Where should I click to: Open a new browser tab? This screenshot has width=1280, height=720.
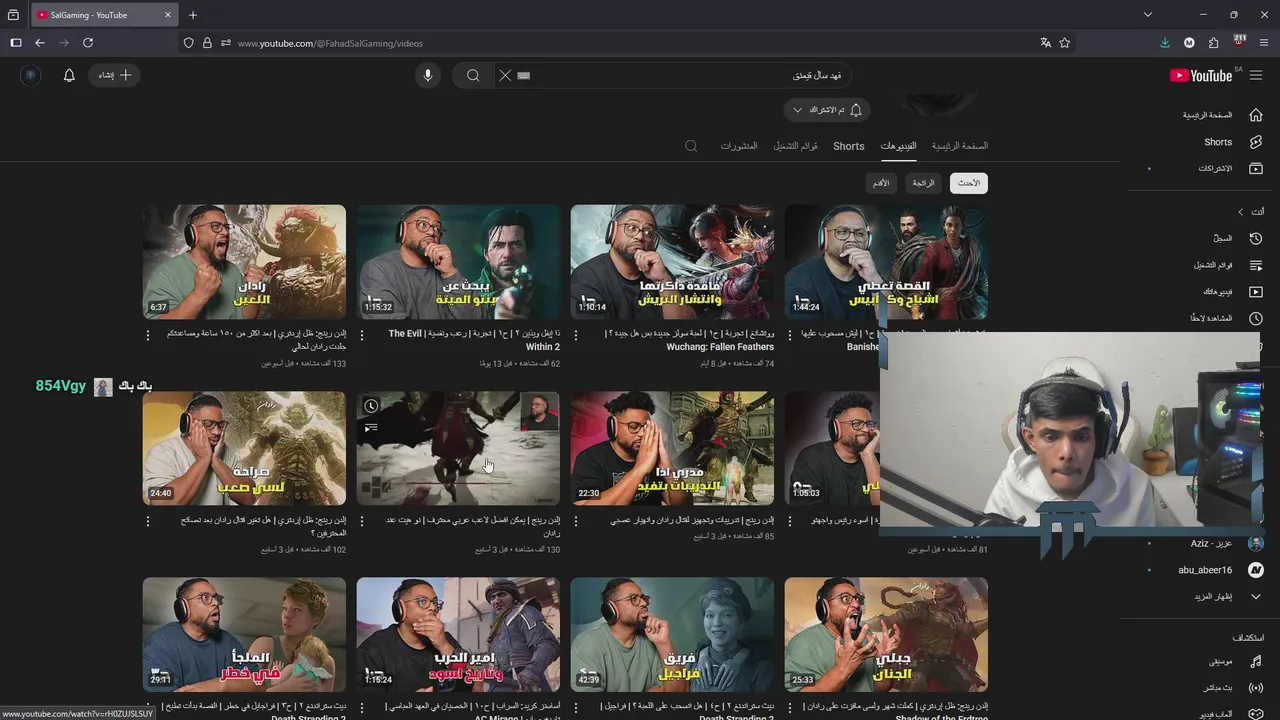[x=193, y=15]
